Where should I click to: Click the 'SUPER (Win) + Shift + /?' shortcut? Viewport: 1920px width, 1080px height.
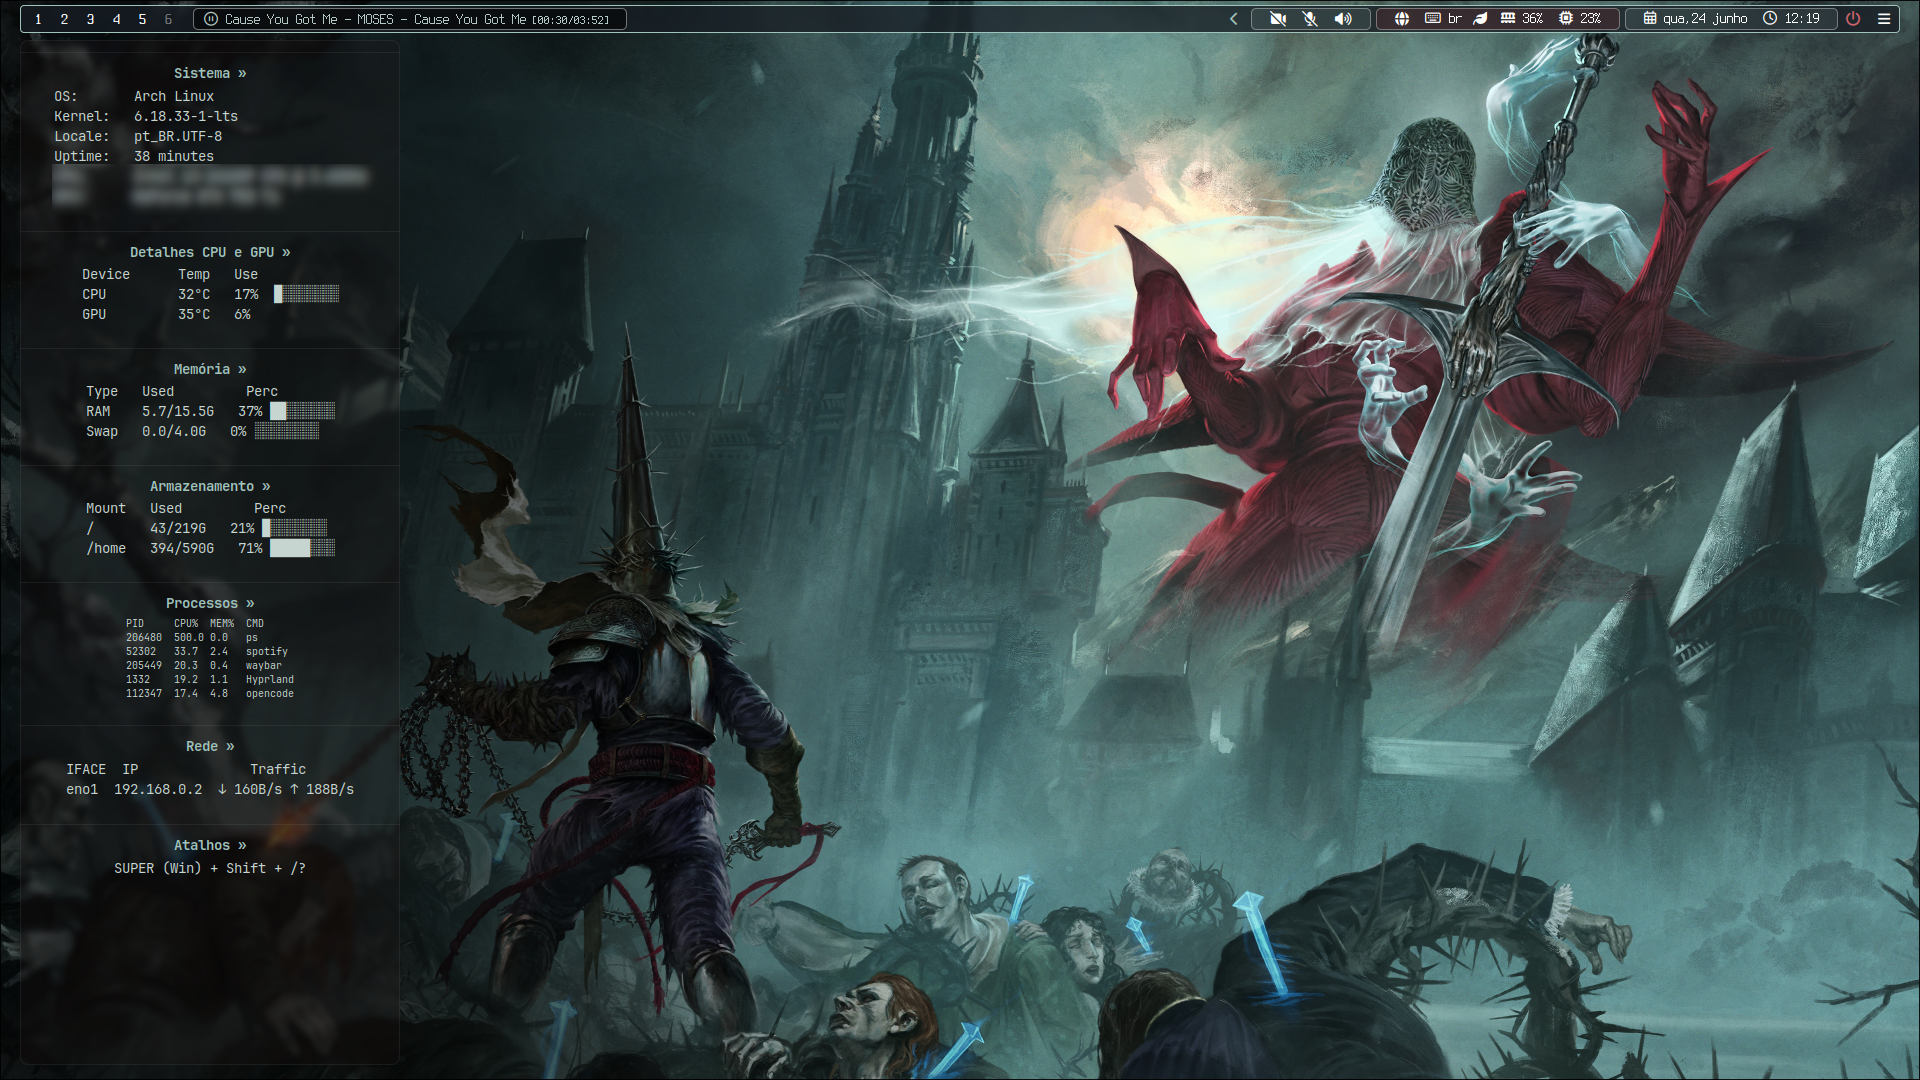pyautogui.click(x=210, y=868)
